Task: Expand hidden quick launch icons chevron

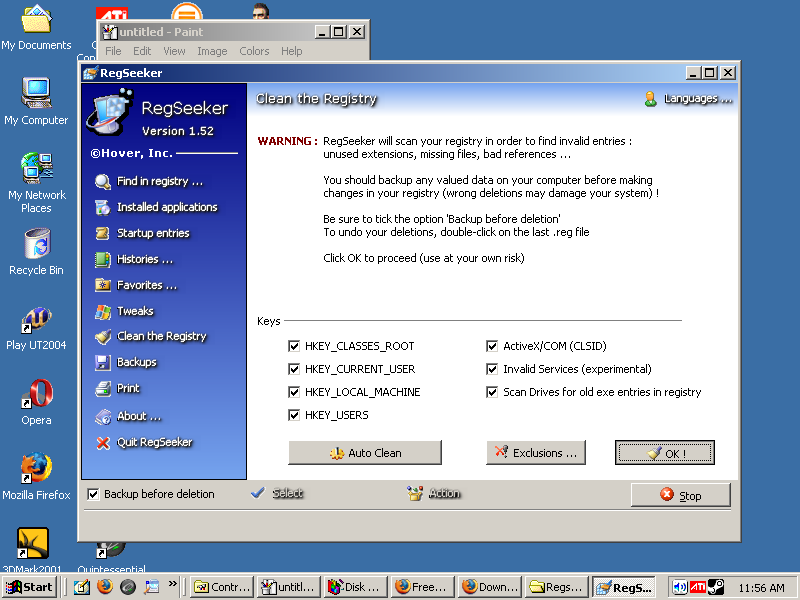Action: coord(173,584)
